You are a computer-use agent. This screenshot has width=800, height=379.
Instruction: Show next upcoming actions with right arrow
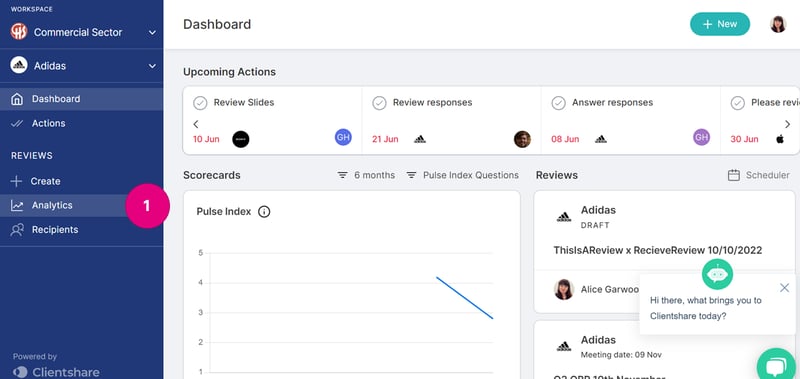pyautogui.click(x=787, y=124)
